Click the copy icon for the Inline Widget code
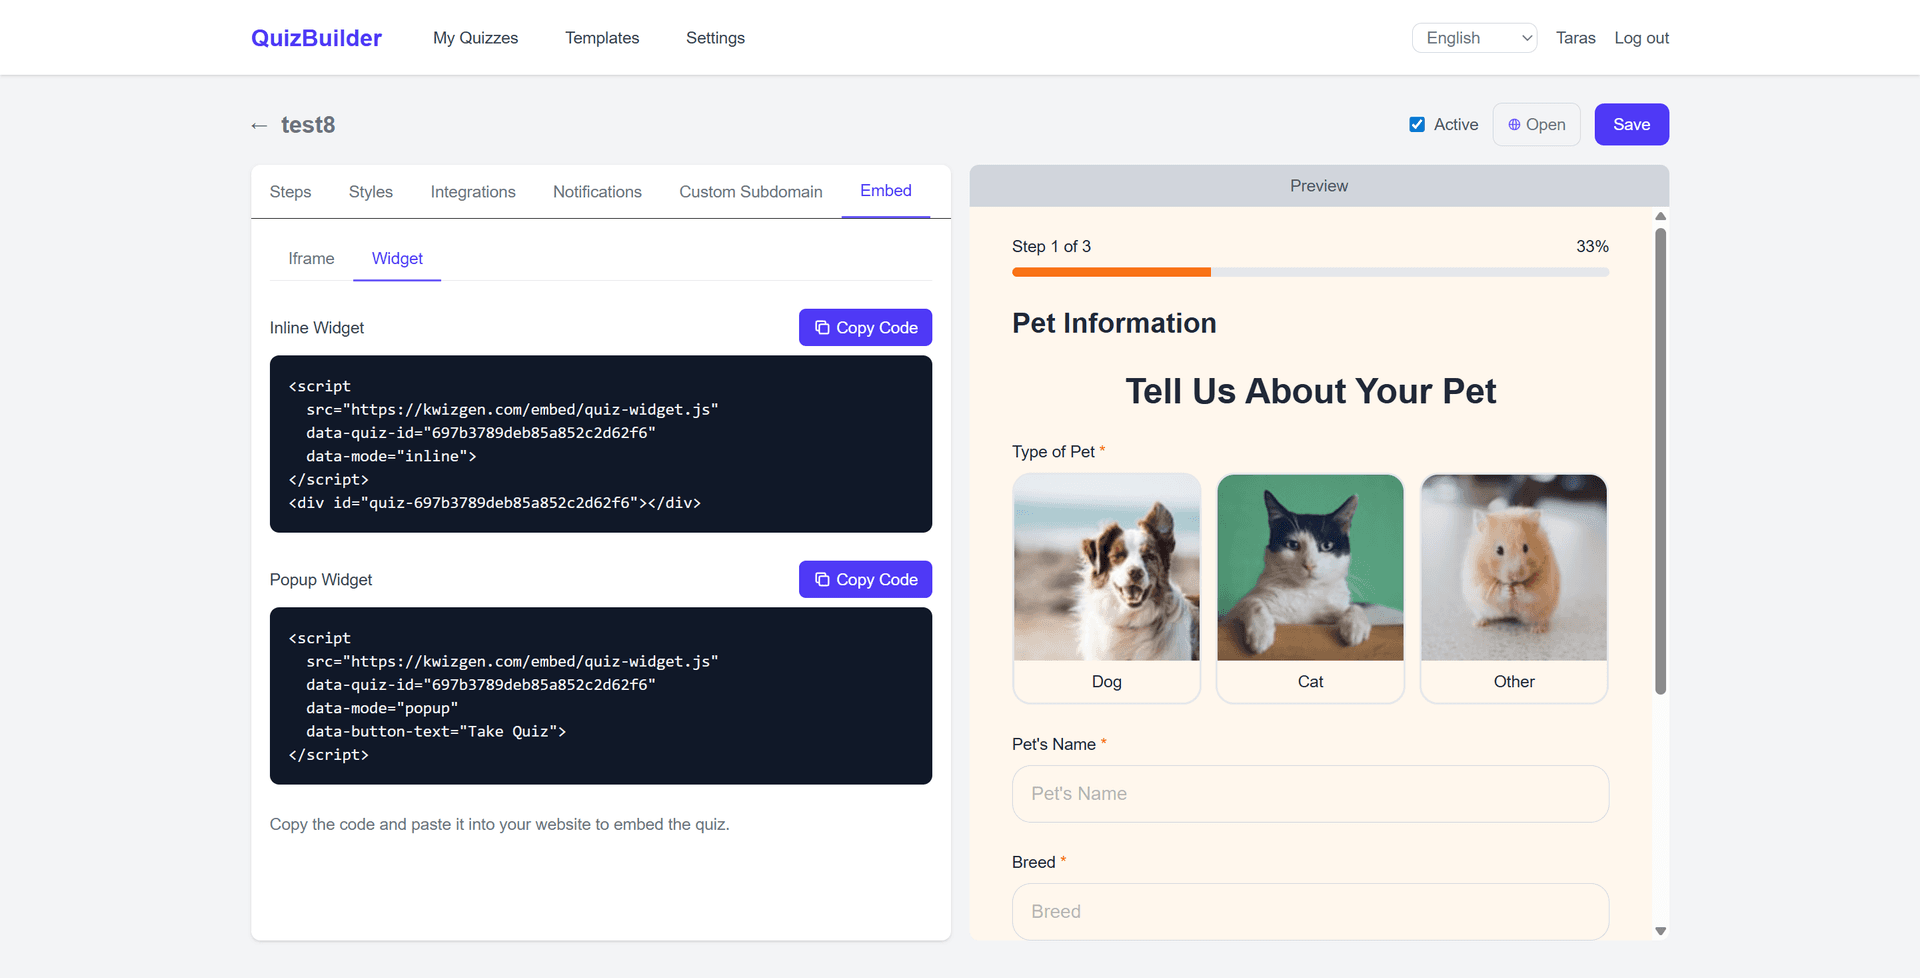 (x=822, y=327)
